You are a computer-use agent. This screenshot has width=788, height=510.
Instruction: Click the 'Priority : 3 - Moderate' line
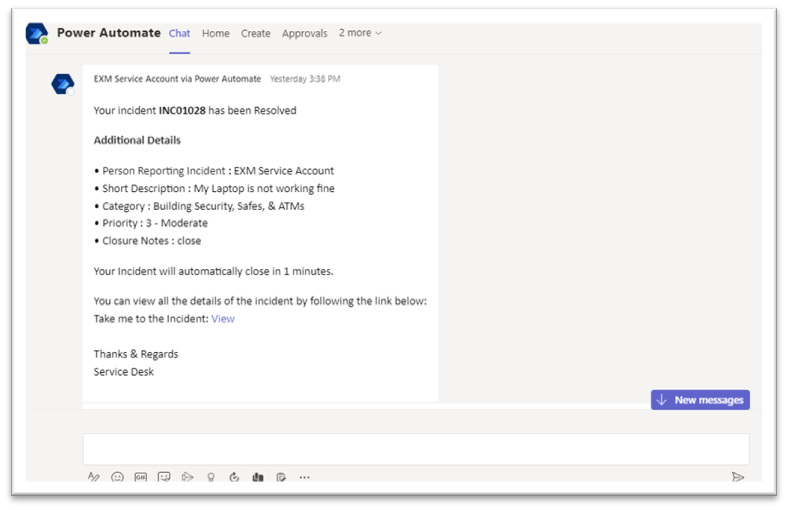pyautogui.click(x=151, y=223)
